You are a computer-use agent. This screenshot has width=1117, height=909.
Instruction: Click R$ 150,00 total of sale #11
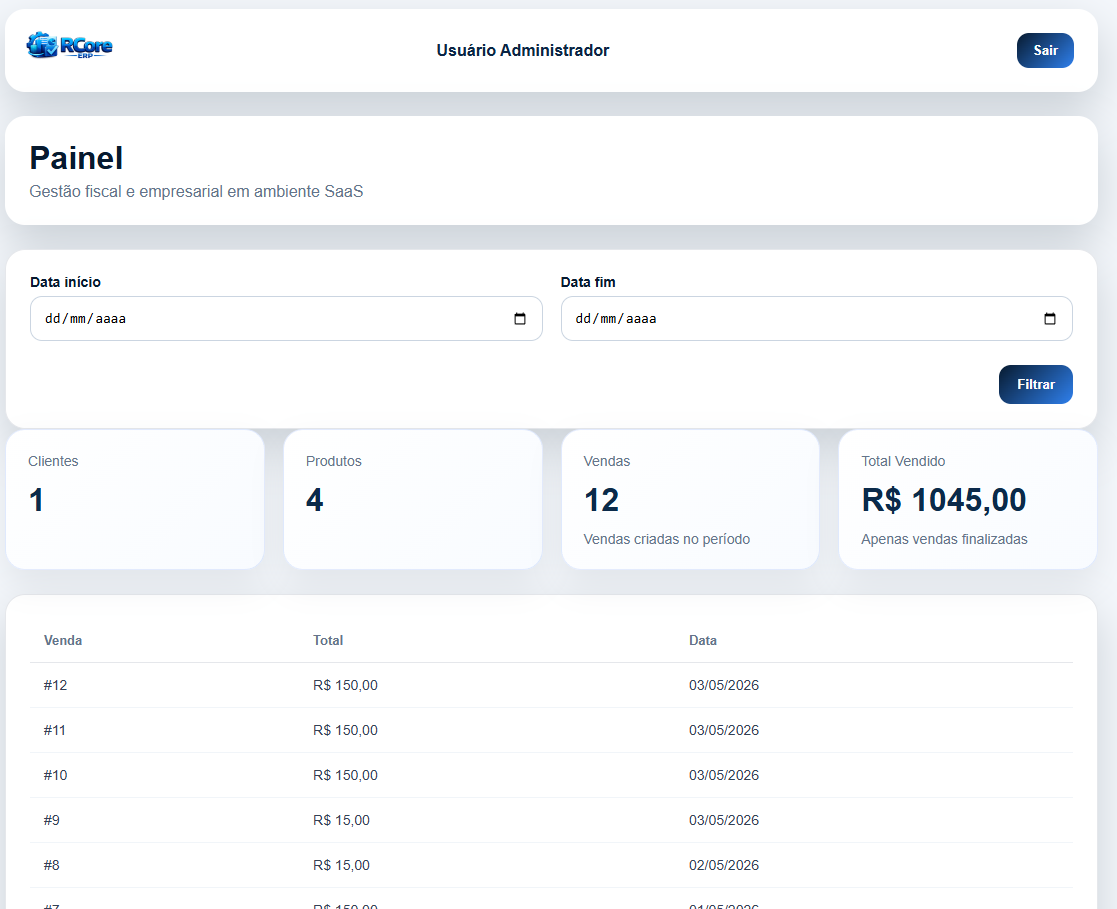click(346, 730)
